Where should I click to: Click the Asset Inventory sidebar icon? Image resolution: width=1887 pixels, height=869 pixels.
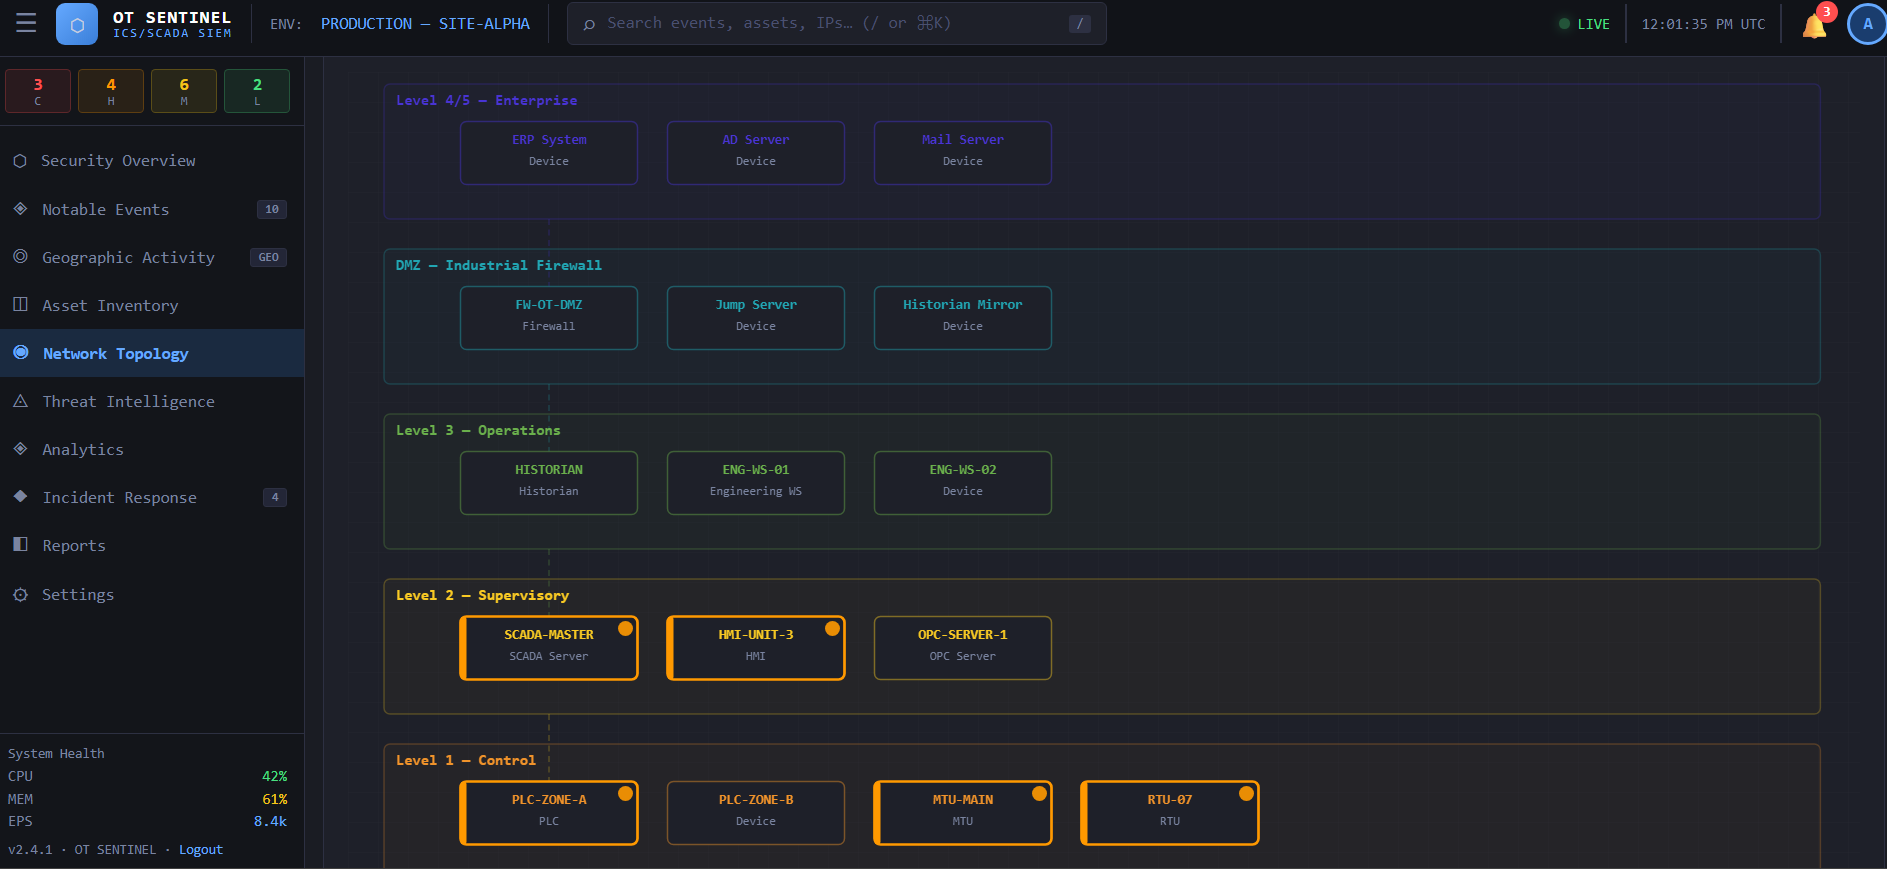pyautogui.click(x=20, y=305)
